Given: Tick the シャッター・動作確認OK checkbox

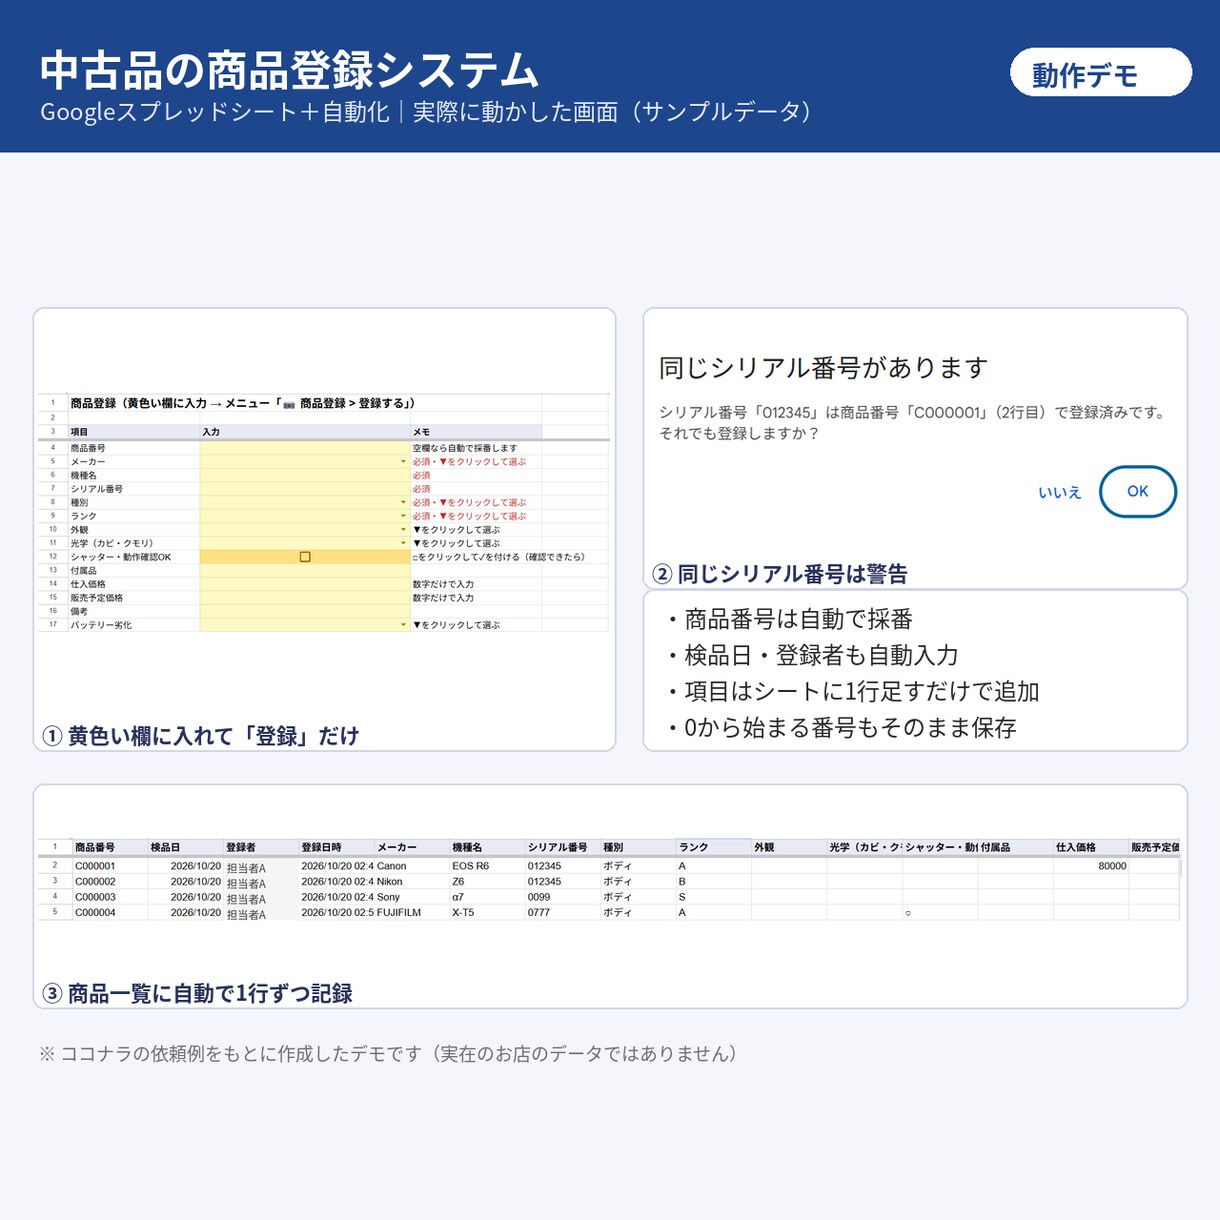Looking at the screenshot, I should click(x=305, y=557).
